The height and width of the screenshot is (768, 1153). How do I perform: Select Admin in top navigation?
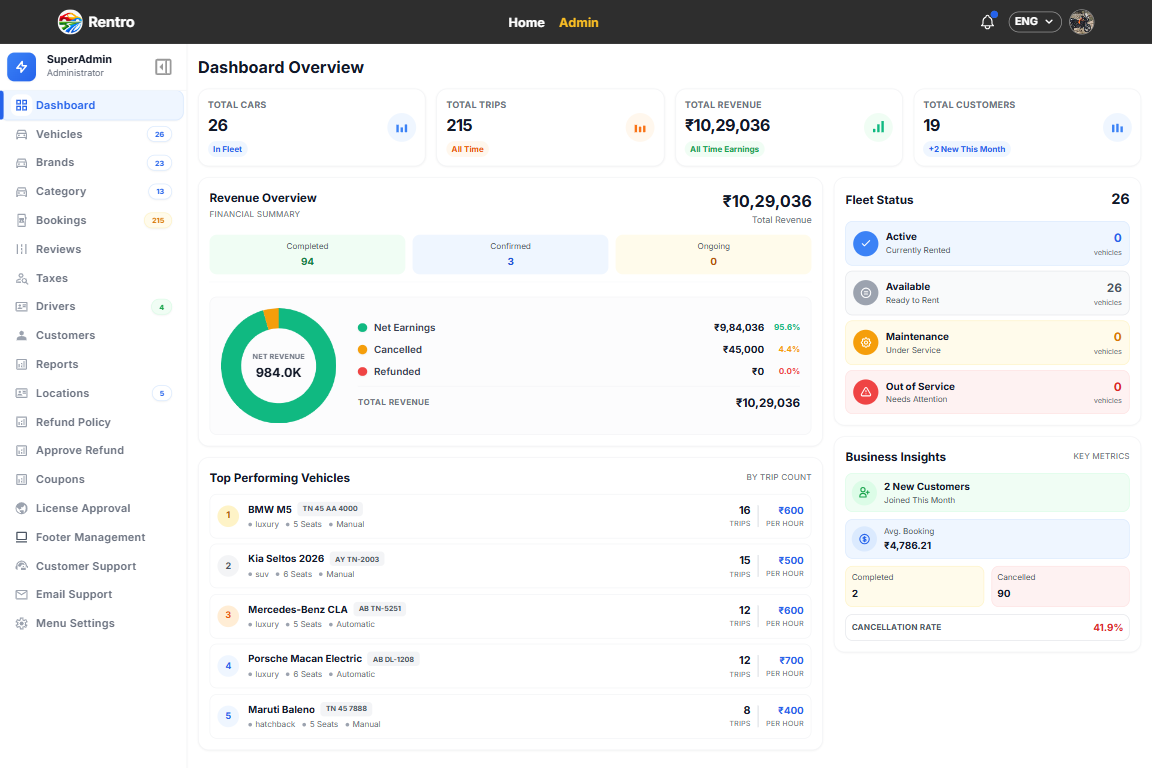coord(579,23)
